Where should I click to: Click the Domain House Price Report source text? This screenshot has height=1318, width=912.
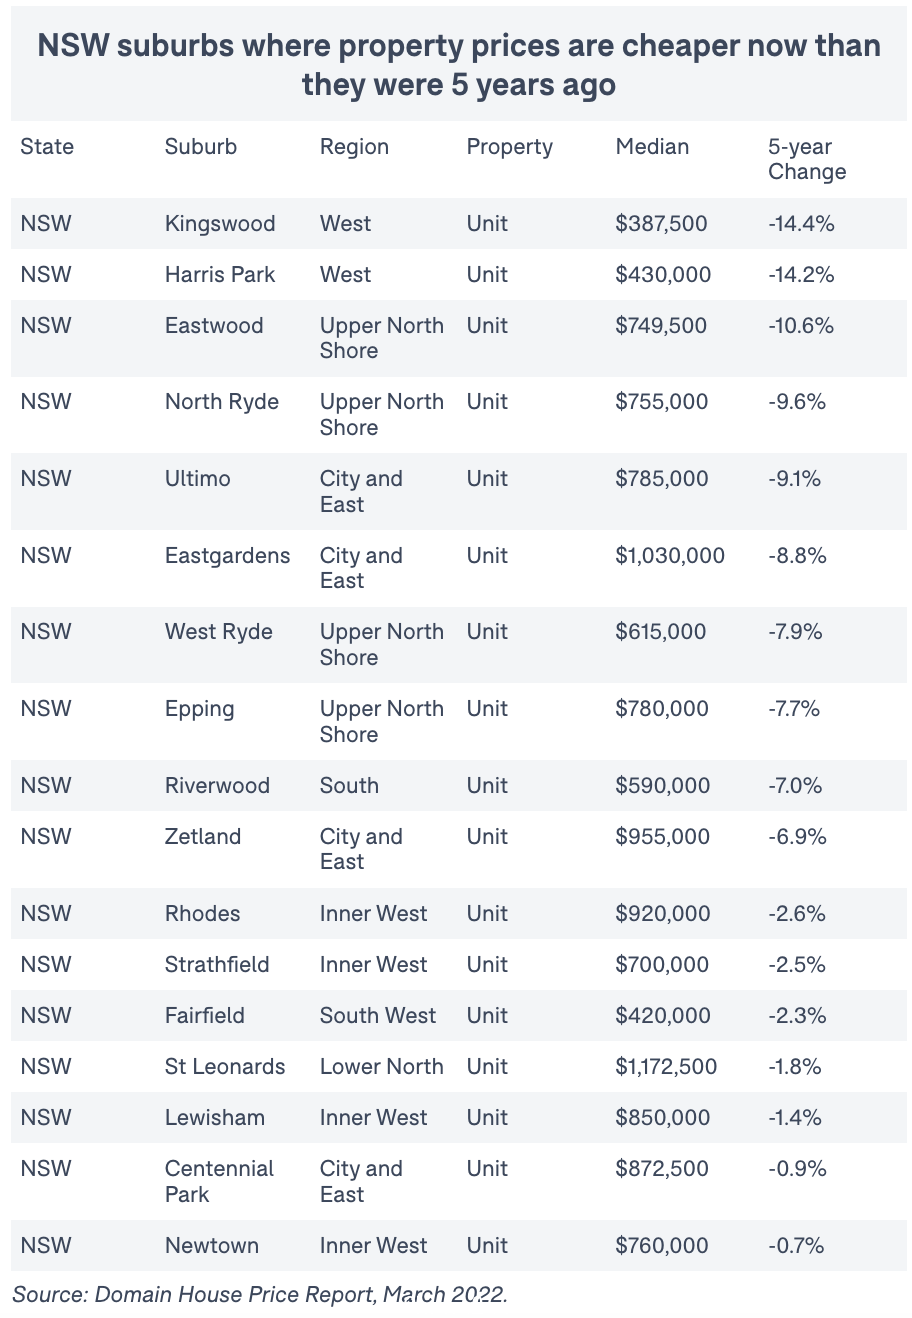click(x=260, y=1294)
